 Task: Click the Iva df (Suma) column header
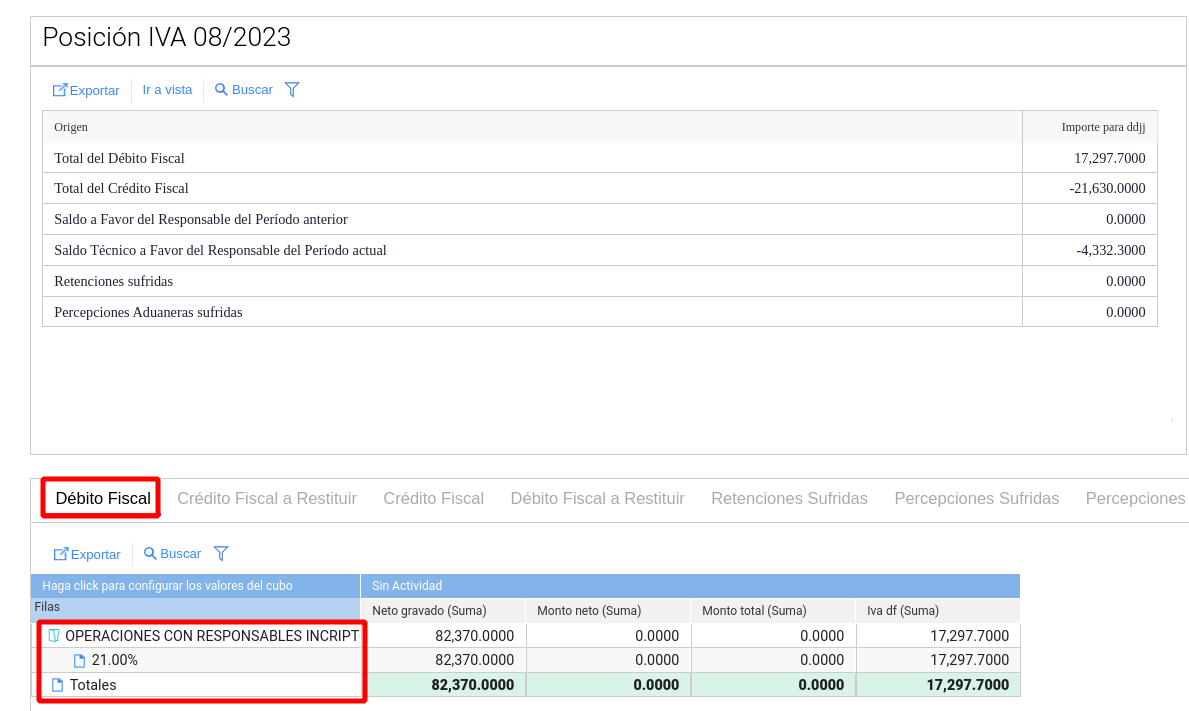(x=903, y=611)
